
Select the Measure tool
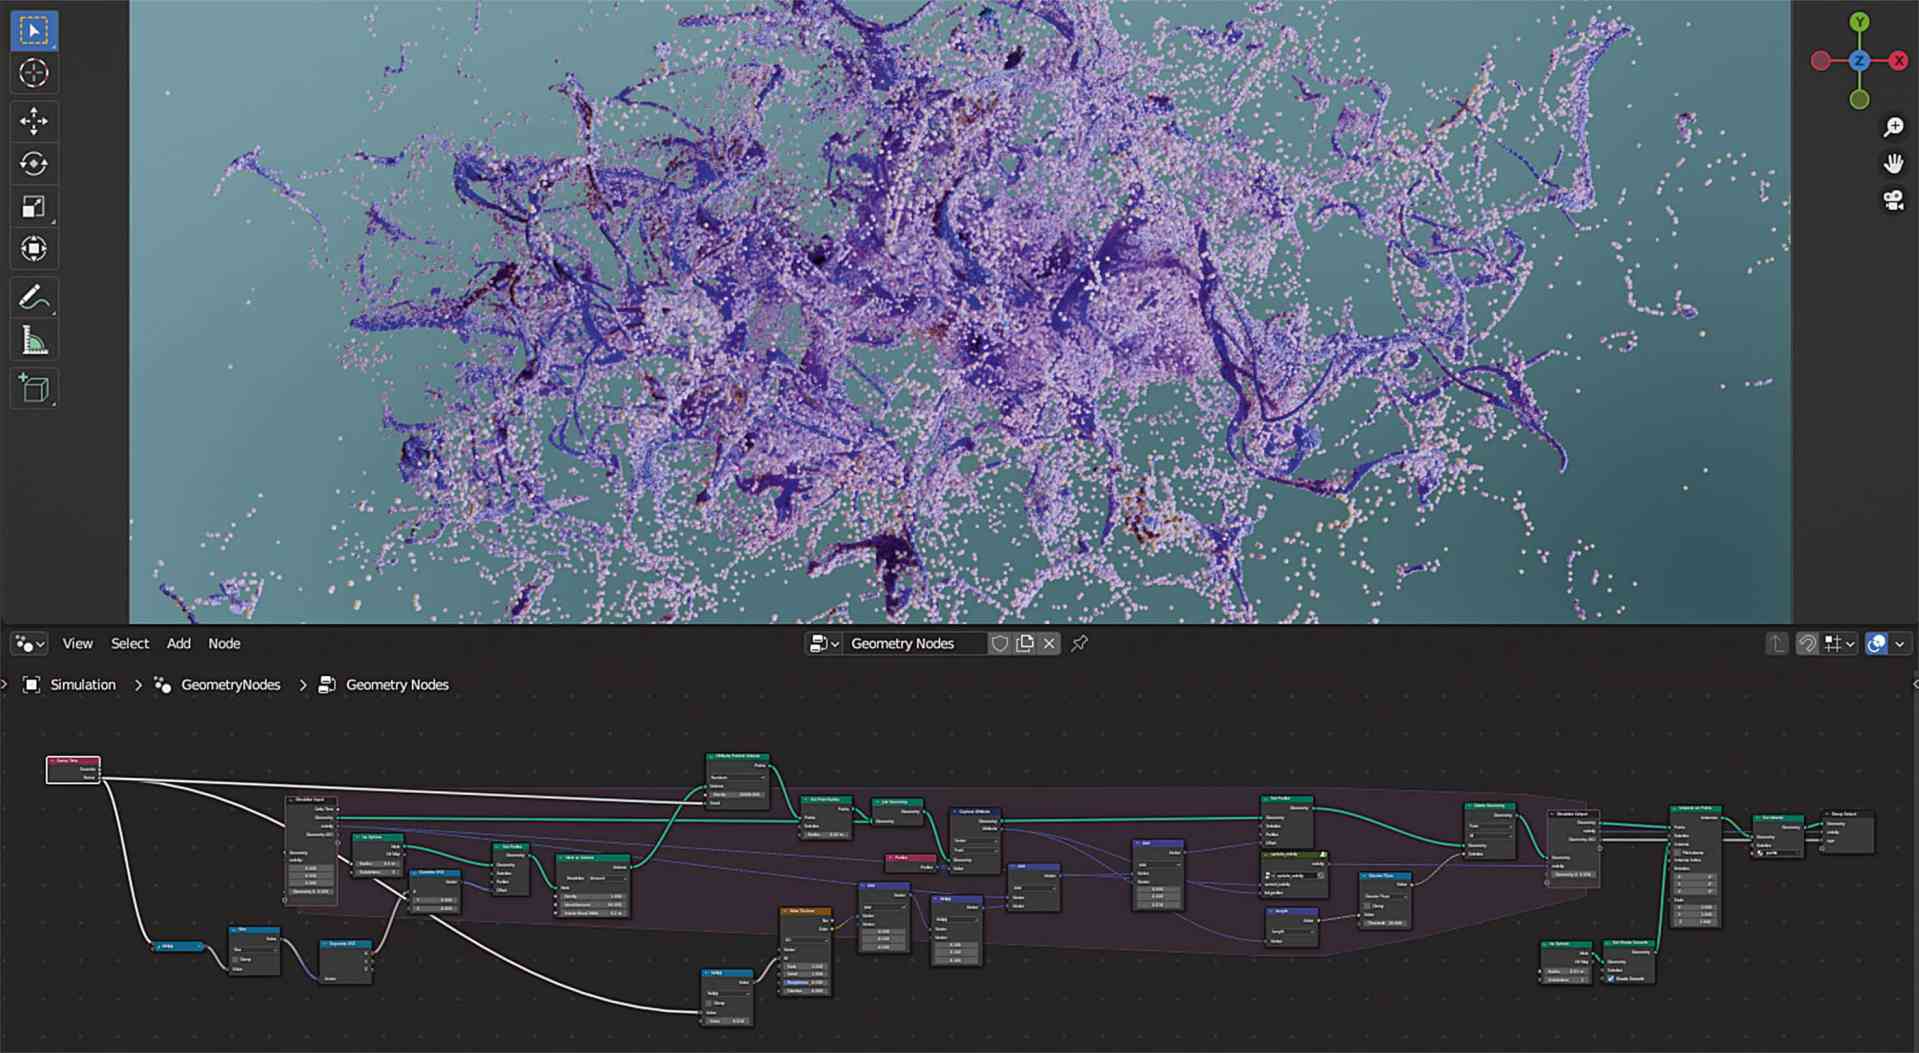point(35,339)
